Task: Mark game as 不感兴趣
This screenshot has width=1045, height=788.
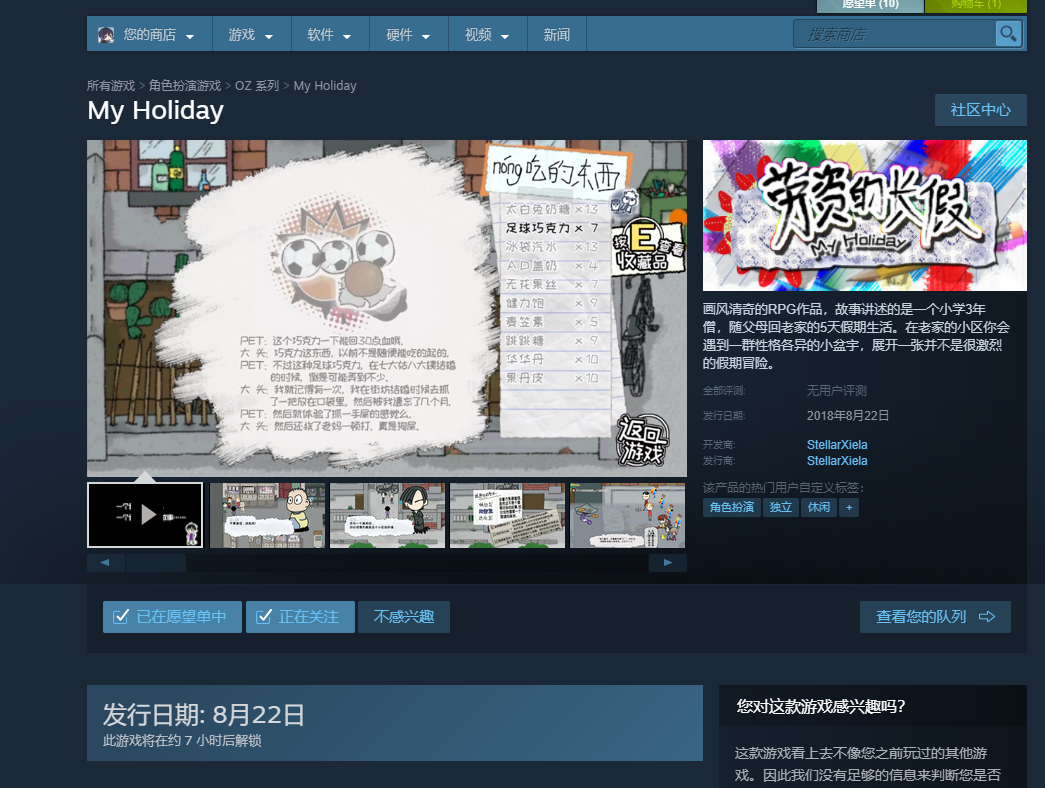Action: click(x=404, y=617)
